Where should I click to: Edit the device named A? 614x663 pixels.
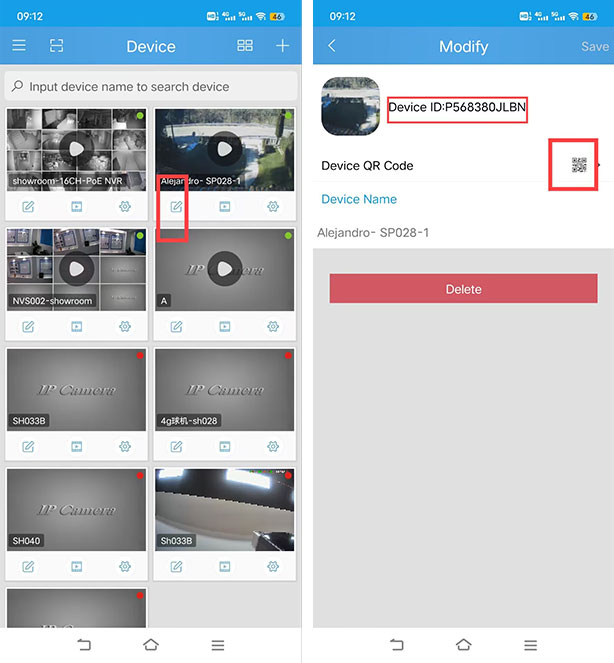click(x=176, y=326)
